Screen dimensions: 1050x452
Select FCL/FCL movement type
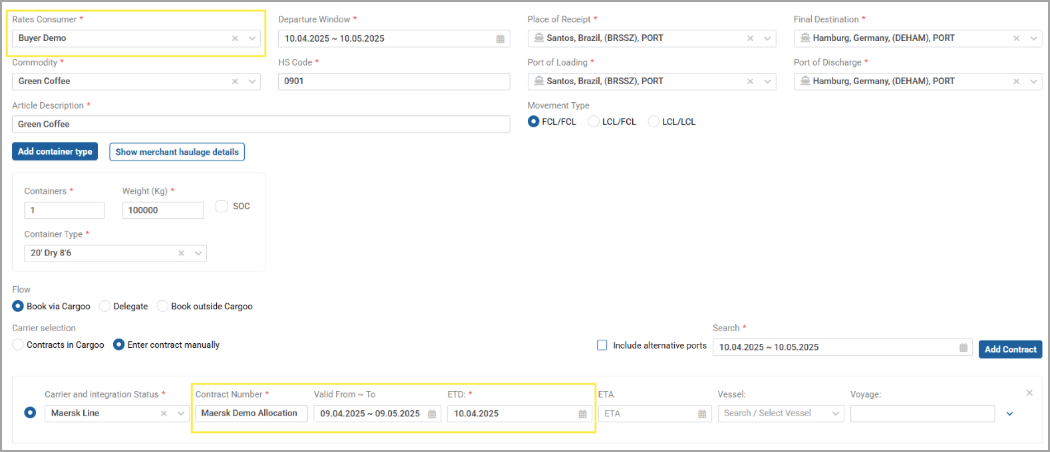pos(534,122)
